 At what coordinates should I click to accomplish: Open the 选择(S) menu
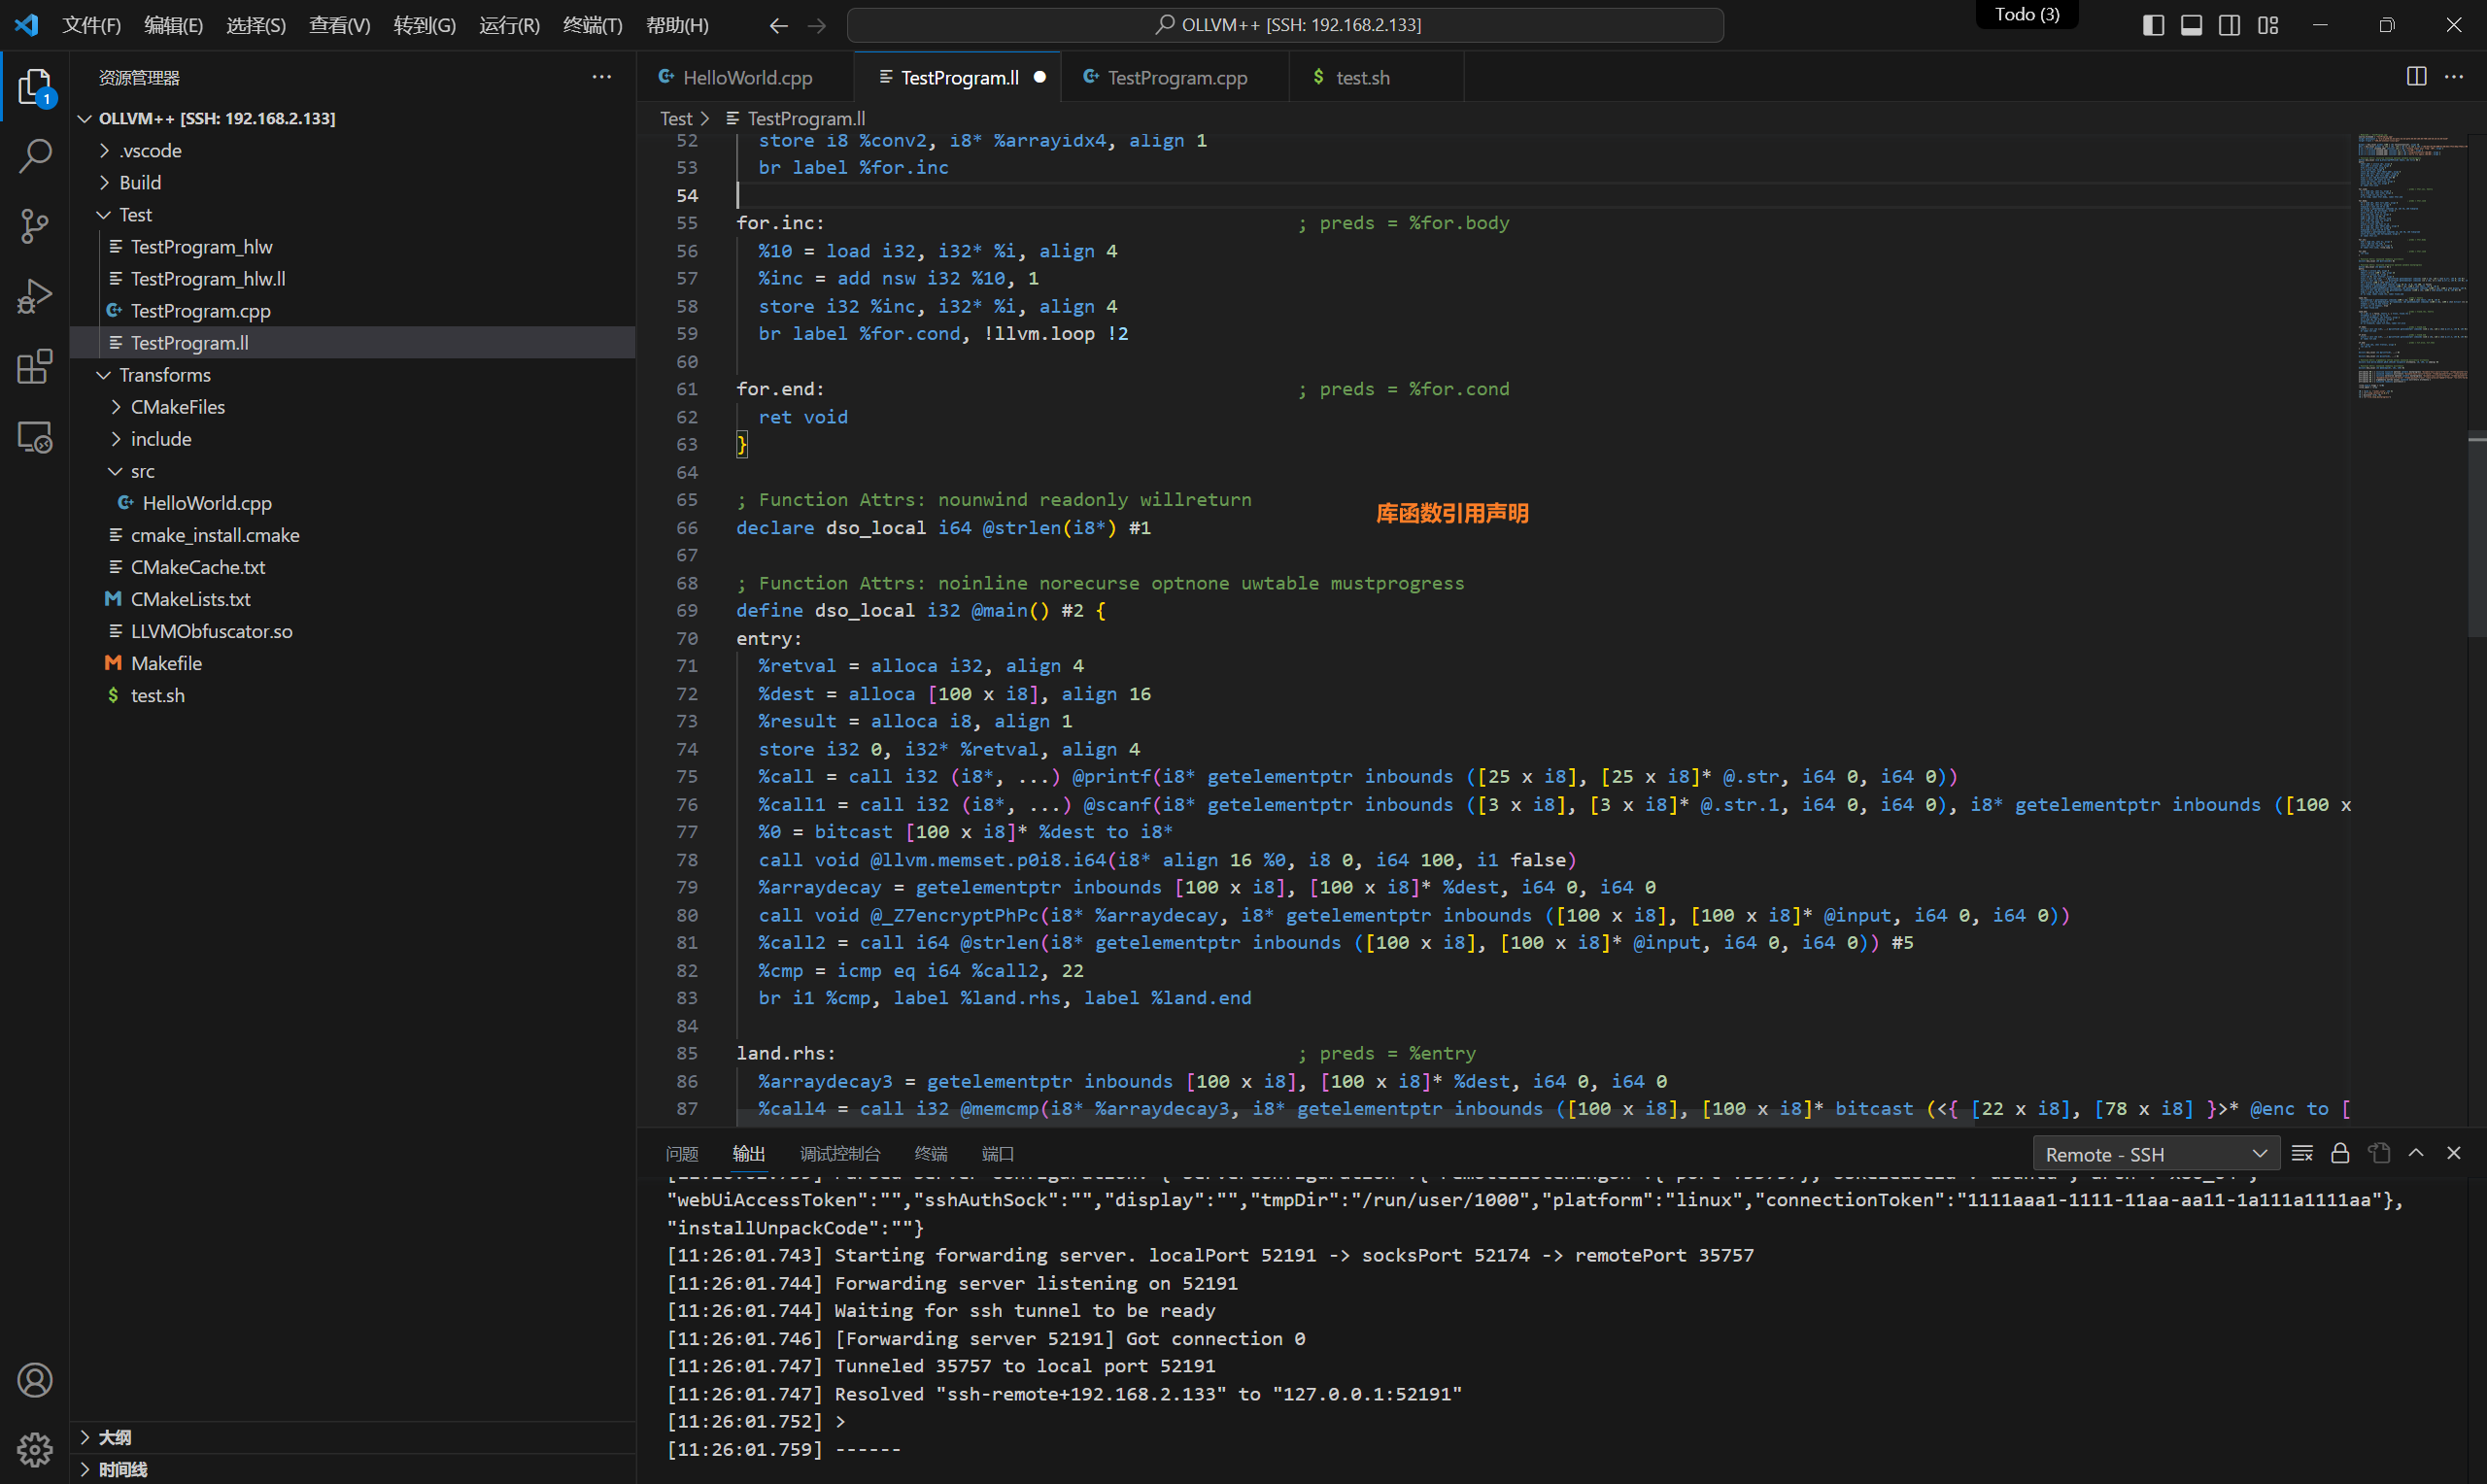click(x=256, y=25)
